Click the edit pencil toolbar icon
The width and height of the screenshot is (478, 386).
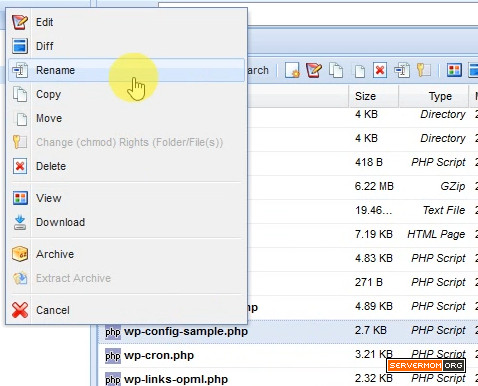[314, 70]
